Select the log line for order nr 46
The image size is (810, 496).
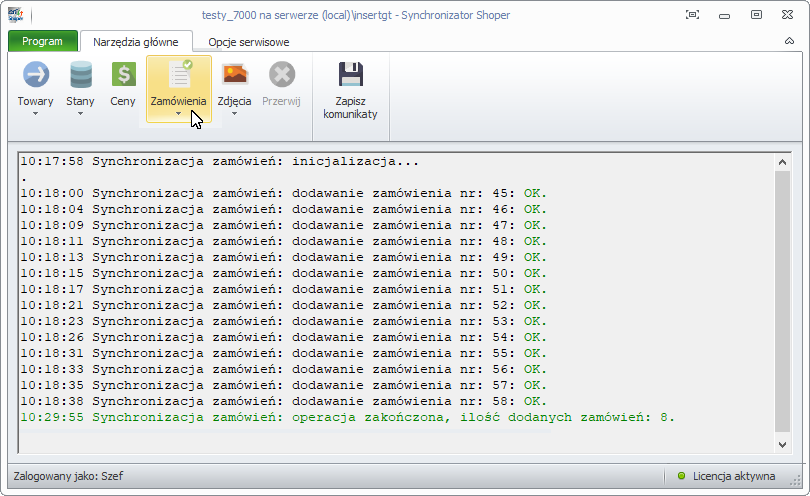click(283, 210)
